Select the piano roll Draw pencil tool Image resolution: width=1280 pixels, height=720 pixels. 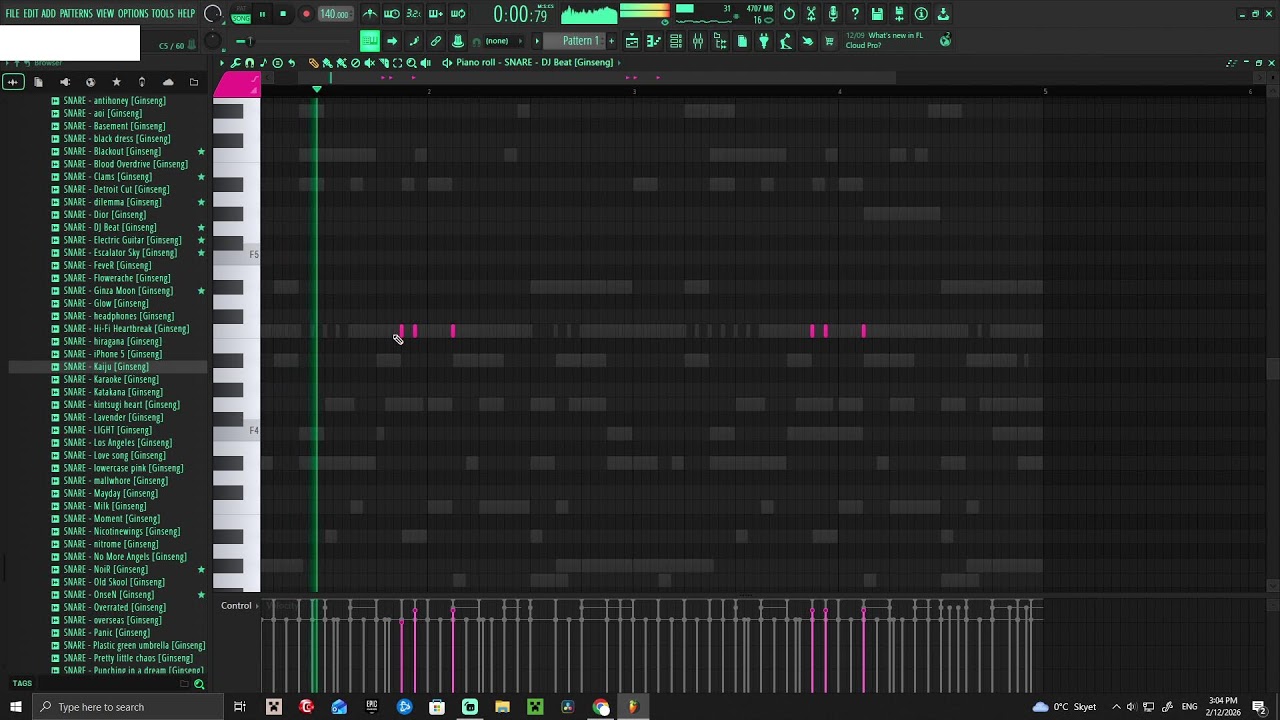point(313,63)
